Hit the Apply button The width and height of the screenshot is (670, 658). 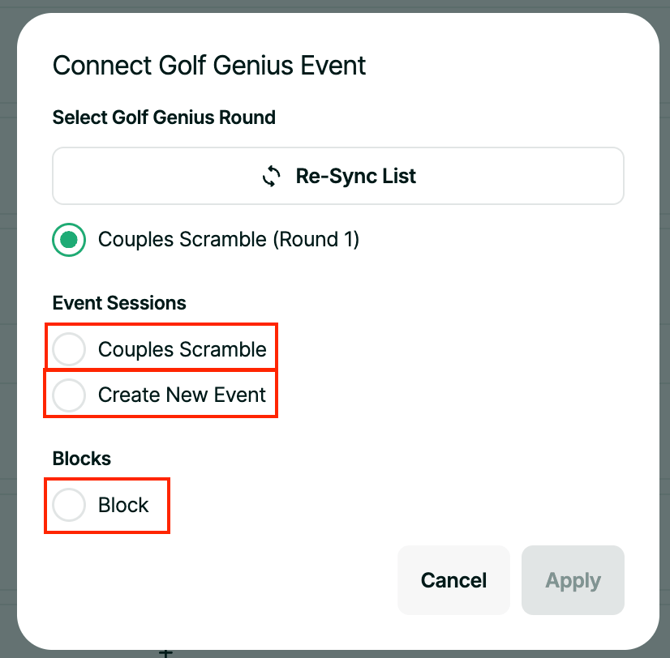pos(573,580)
